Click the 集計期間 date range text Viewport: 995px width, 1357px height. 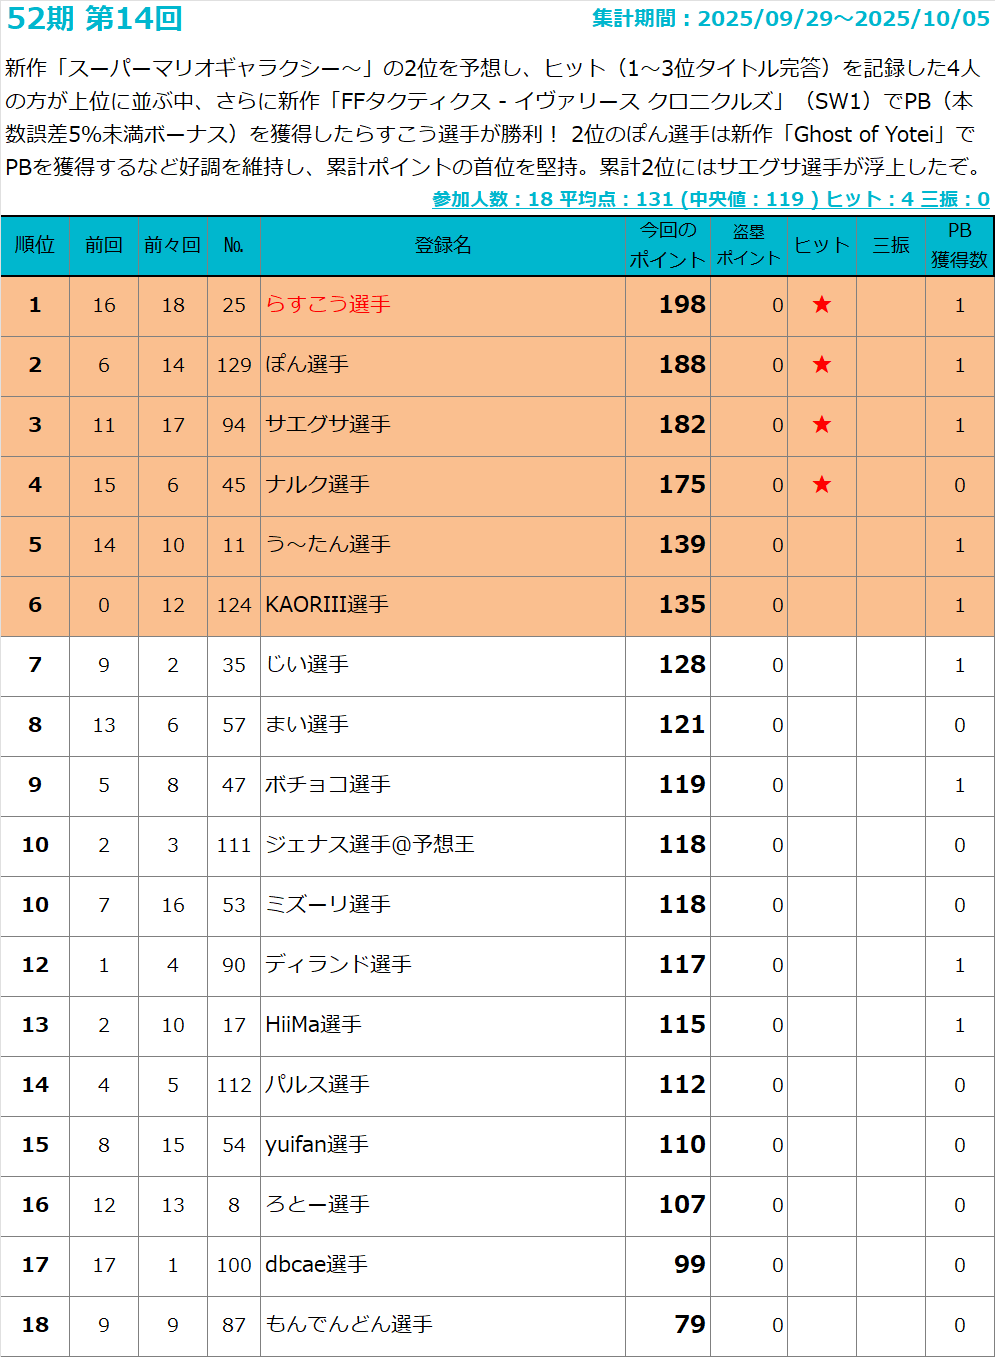click(x=790, y=19)
